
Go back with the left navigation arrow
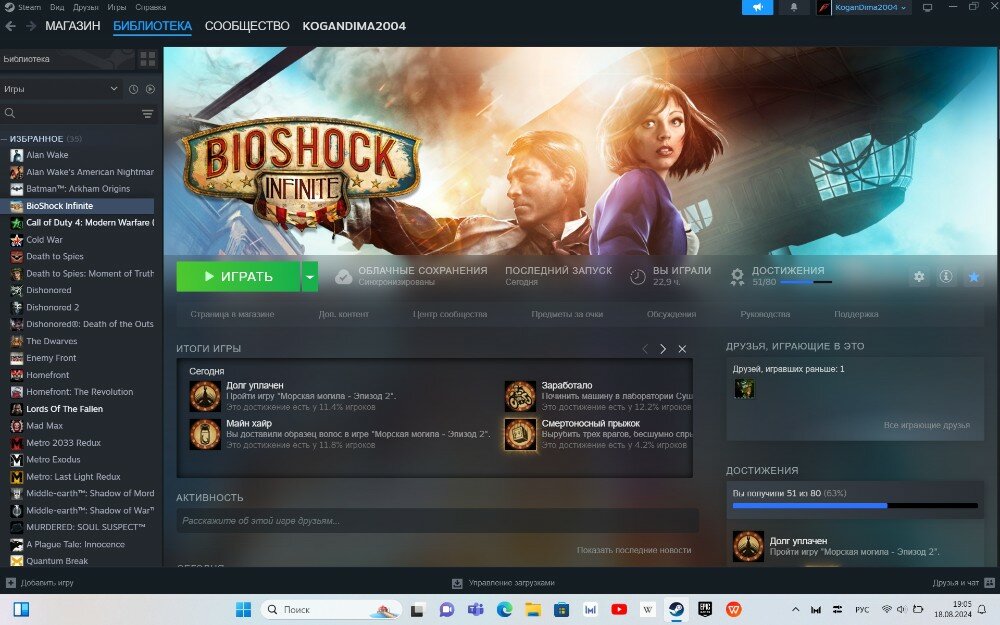click(x=10, y=26)
